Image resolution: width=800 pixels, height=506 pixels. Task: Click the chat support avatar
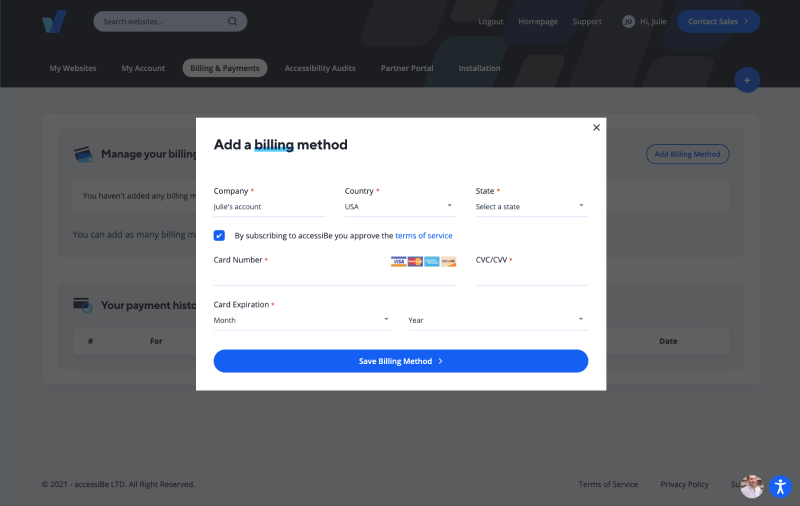point(751,486)
